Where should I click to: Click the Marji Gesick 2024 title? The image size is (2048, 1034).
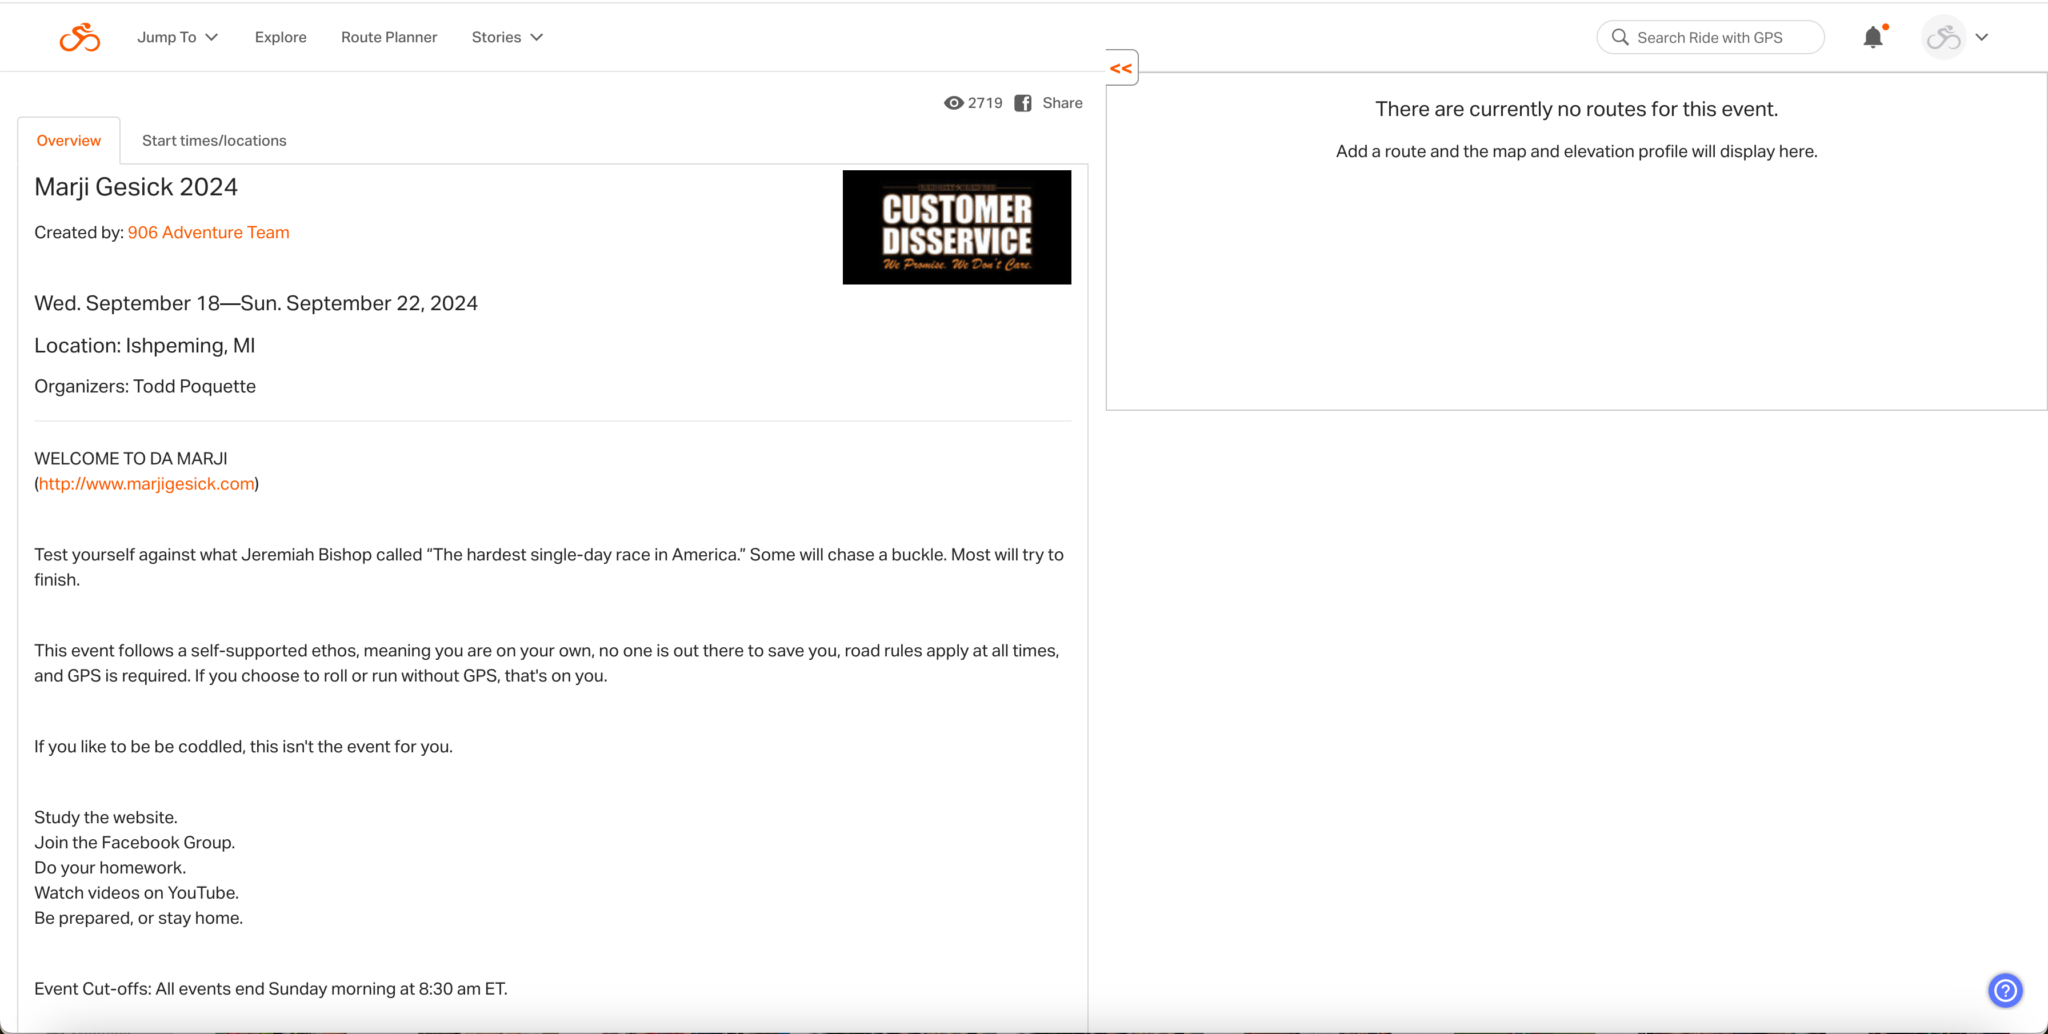pyautogui.click(x=136, y=187)
